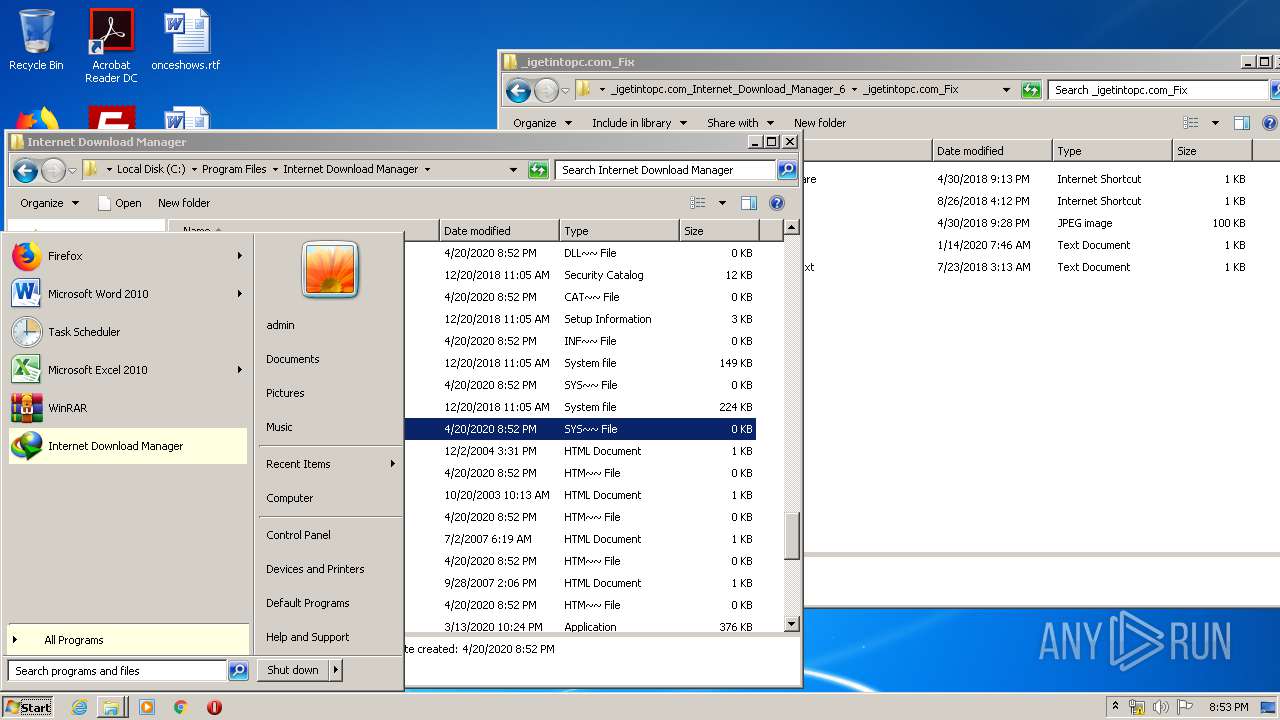
Task: Open Firefox from the Start menu
Action: click(x=127, y=256)
